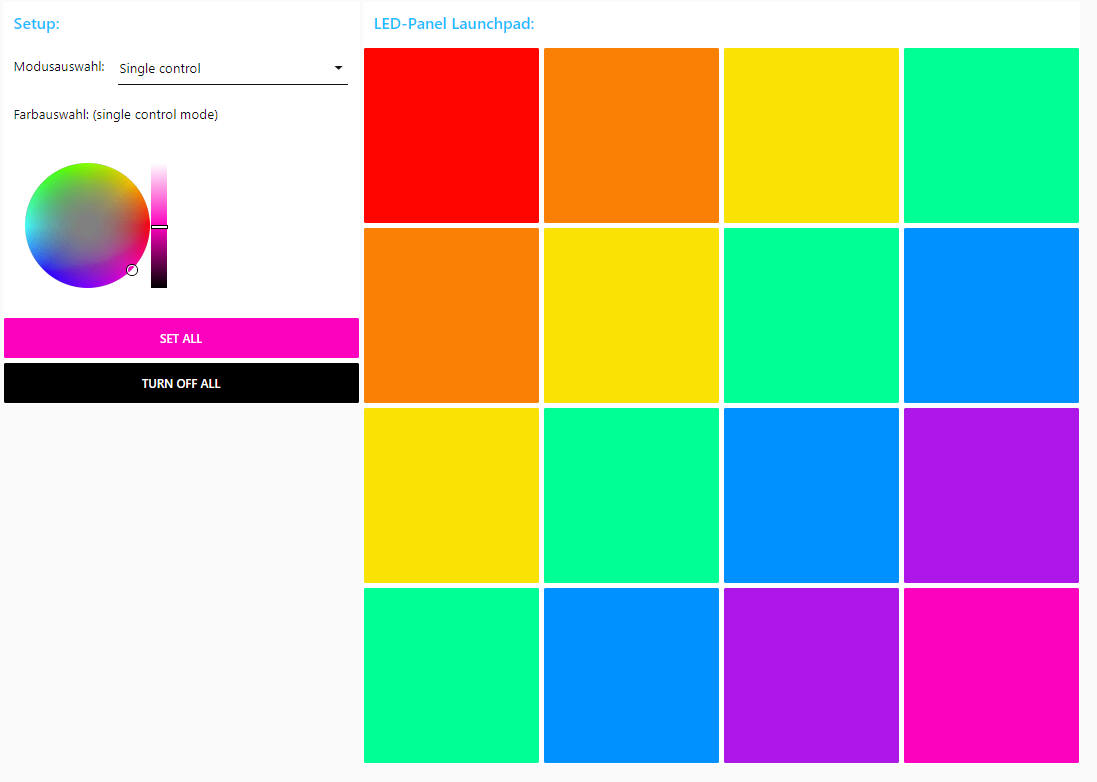Select the magenta LED panel in the bottom-right corner

(991, 675)
